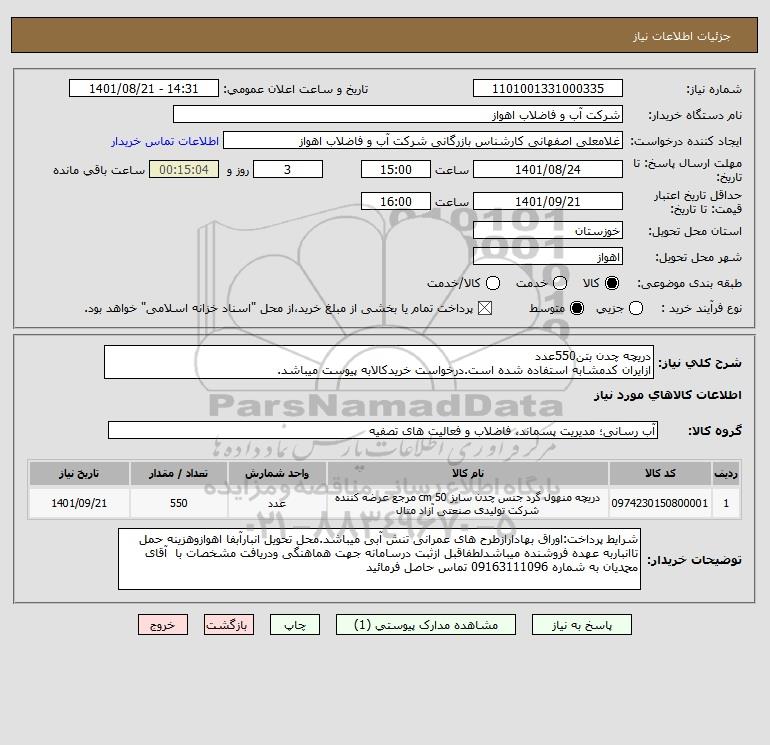Image resolution: width=770 pixels, height=745 pixels.
Task: Click the پاسخ به نیاز button
Action: click(x=582, y=625)
